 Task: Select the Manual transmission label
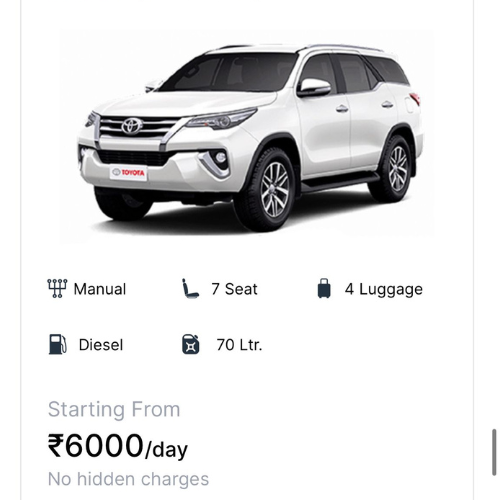100,289
